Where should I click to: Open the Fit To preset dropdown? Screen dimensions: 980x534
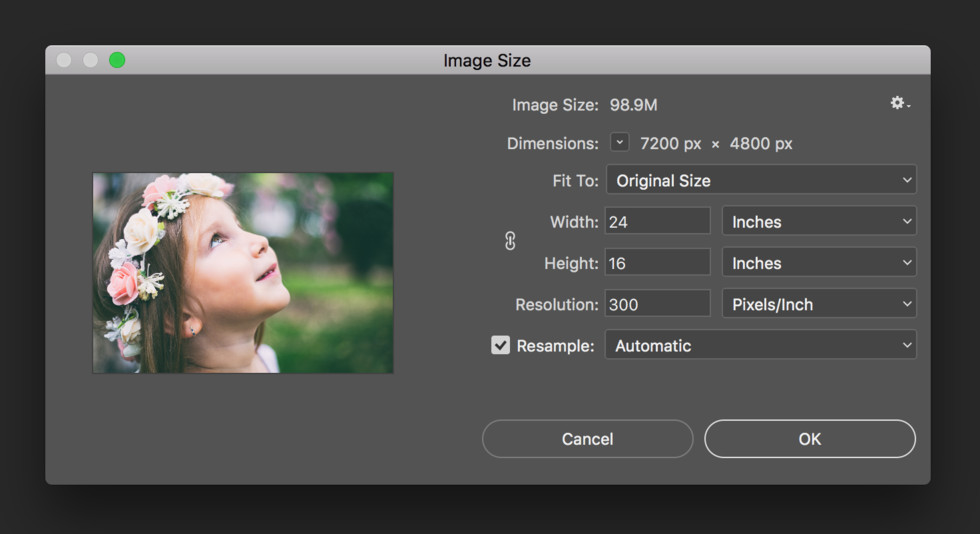(x=760, y=181)
